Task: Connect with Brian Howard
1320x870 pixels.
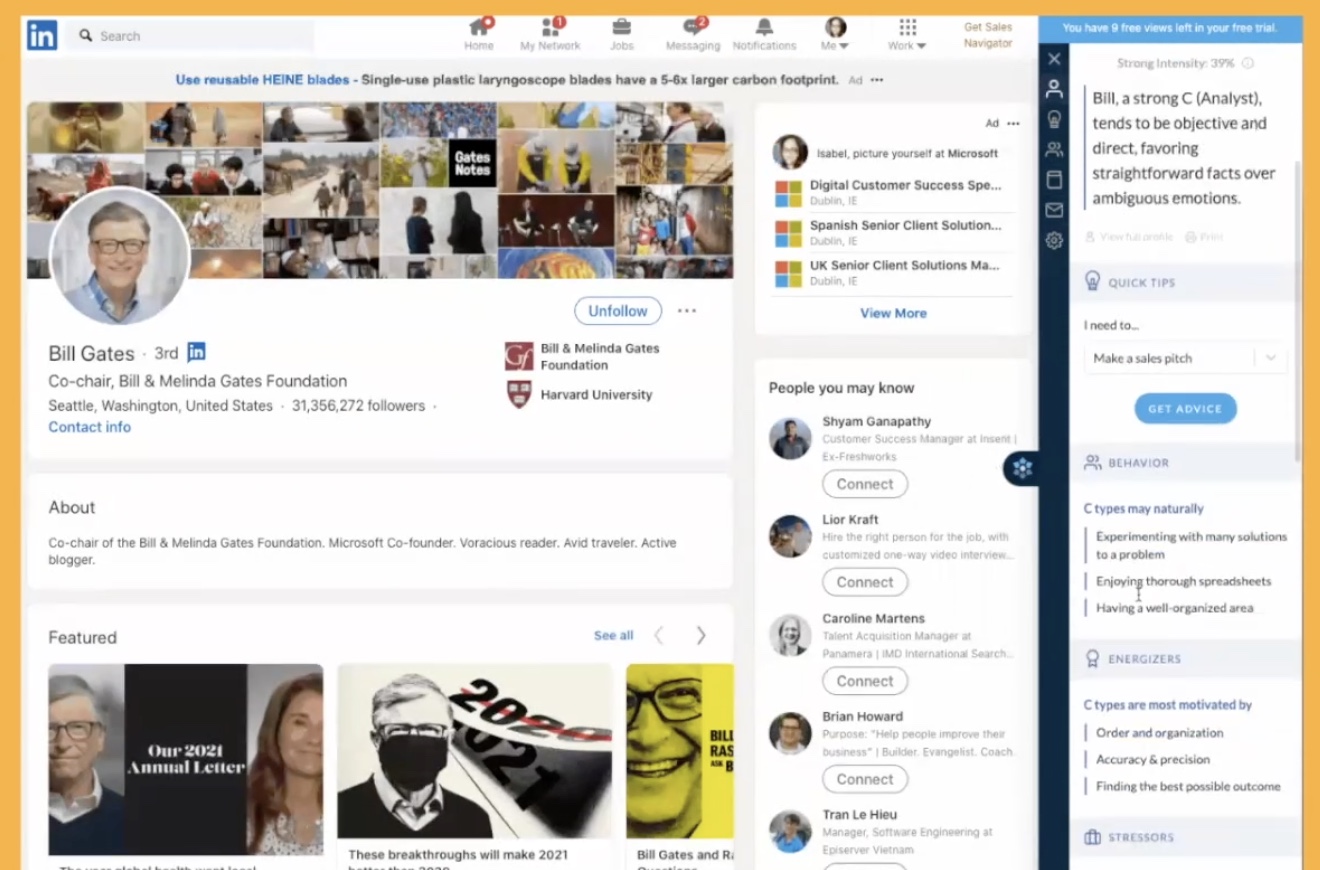Action: 865,779
